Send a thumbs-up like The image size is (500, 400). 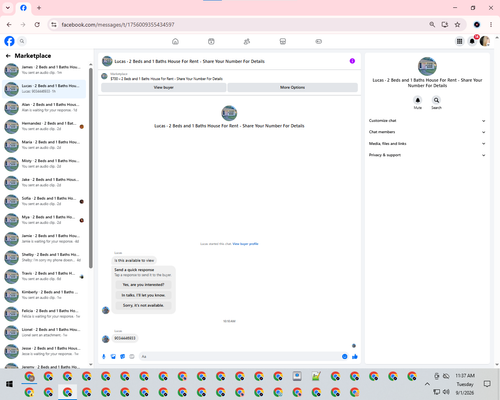pyautogui.click(x=355, y=357)
